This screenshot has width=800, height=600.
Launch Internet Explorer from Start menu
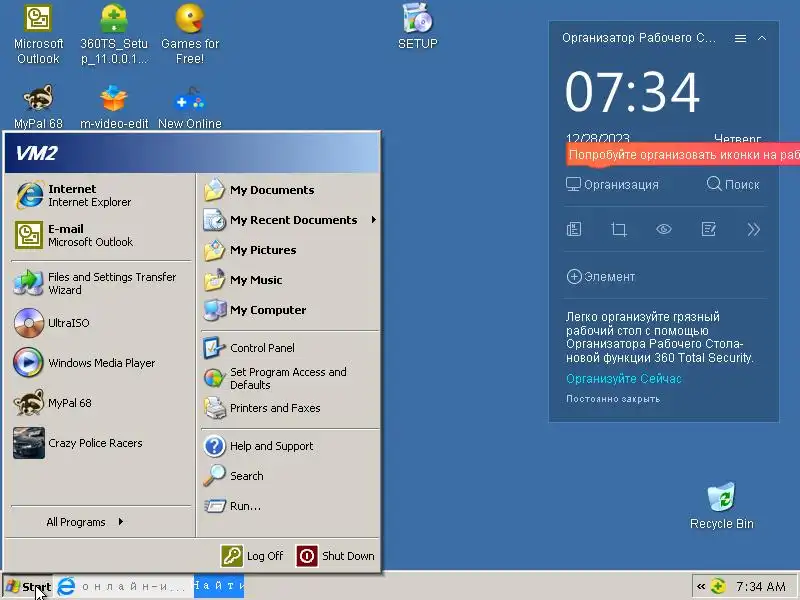[x=100, y=195]
